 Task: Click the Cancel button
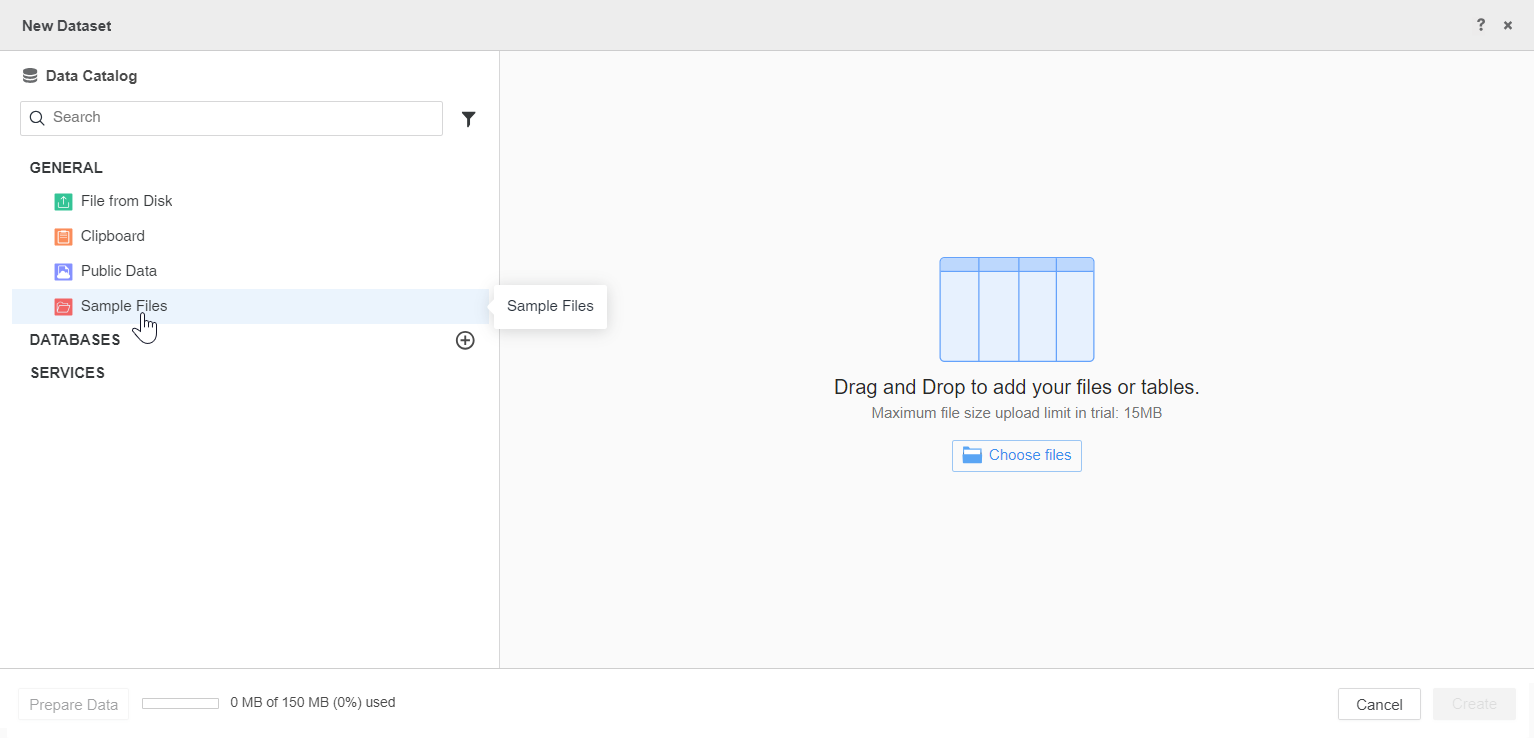click(1378, 704)
